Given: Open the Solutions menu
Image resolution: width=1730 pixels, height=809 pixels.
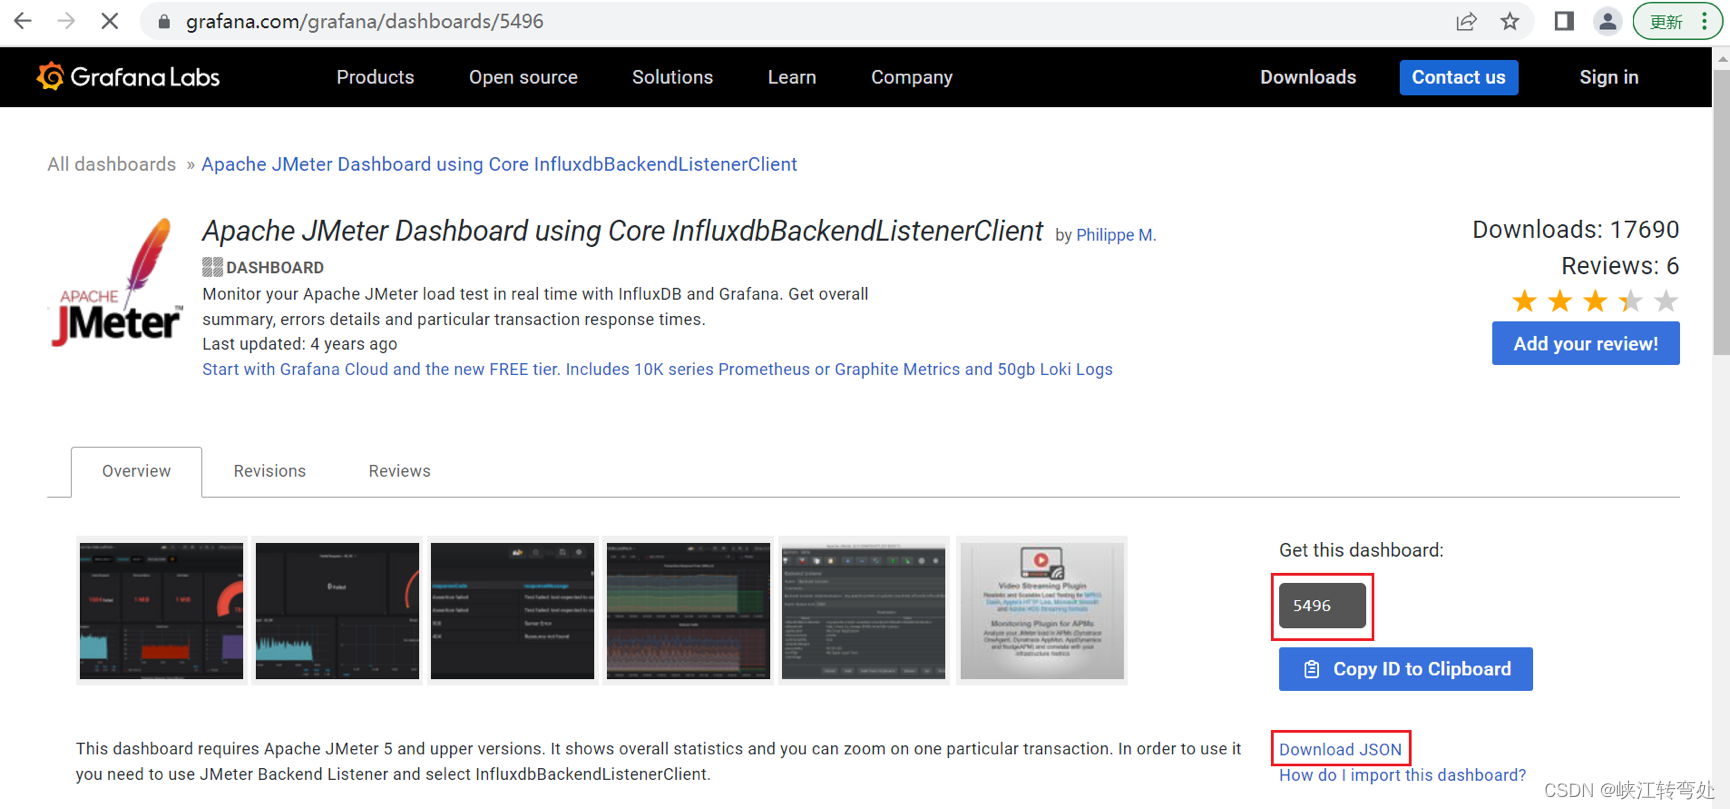Looking at the screenshot, I should click(x=672, y=77).
